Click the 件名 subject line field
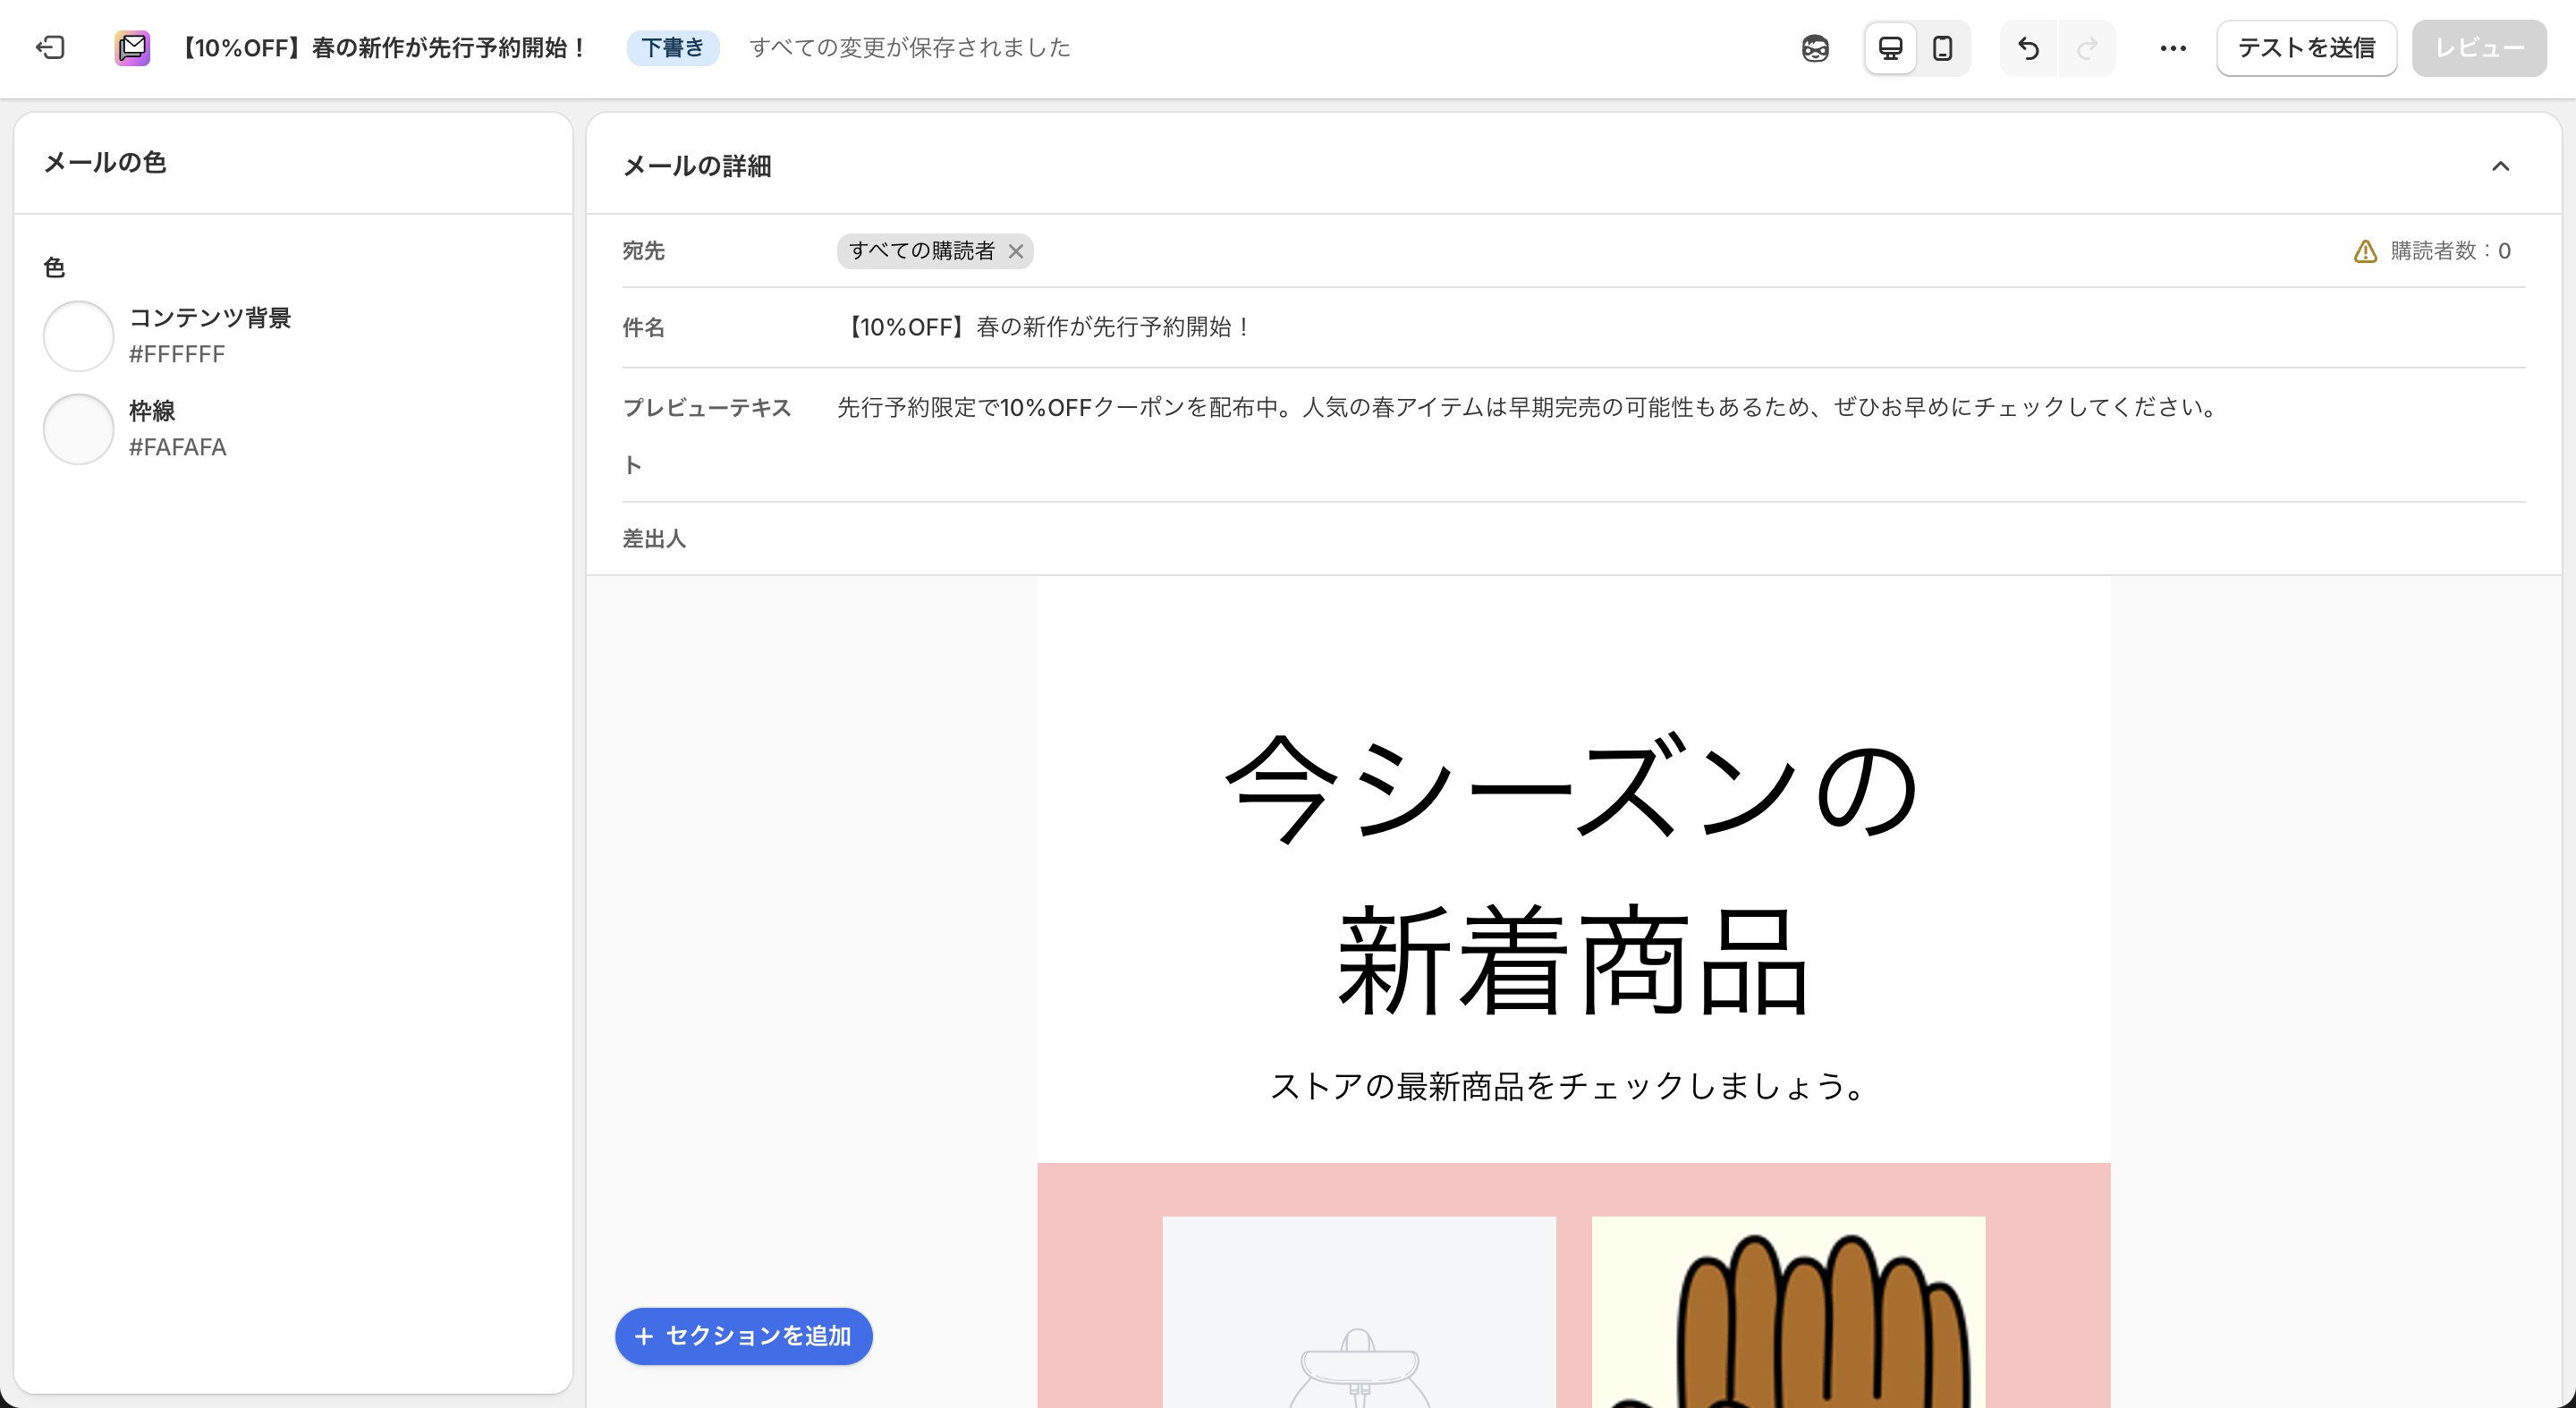This screenshot has width=2576, height=1408. pos(1047,327)
